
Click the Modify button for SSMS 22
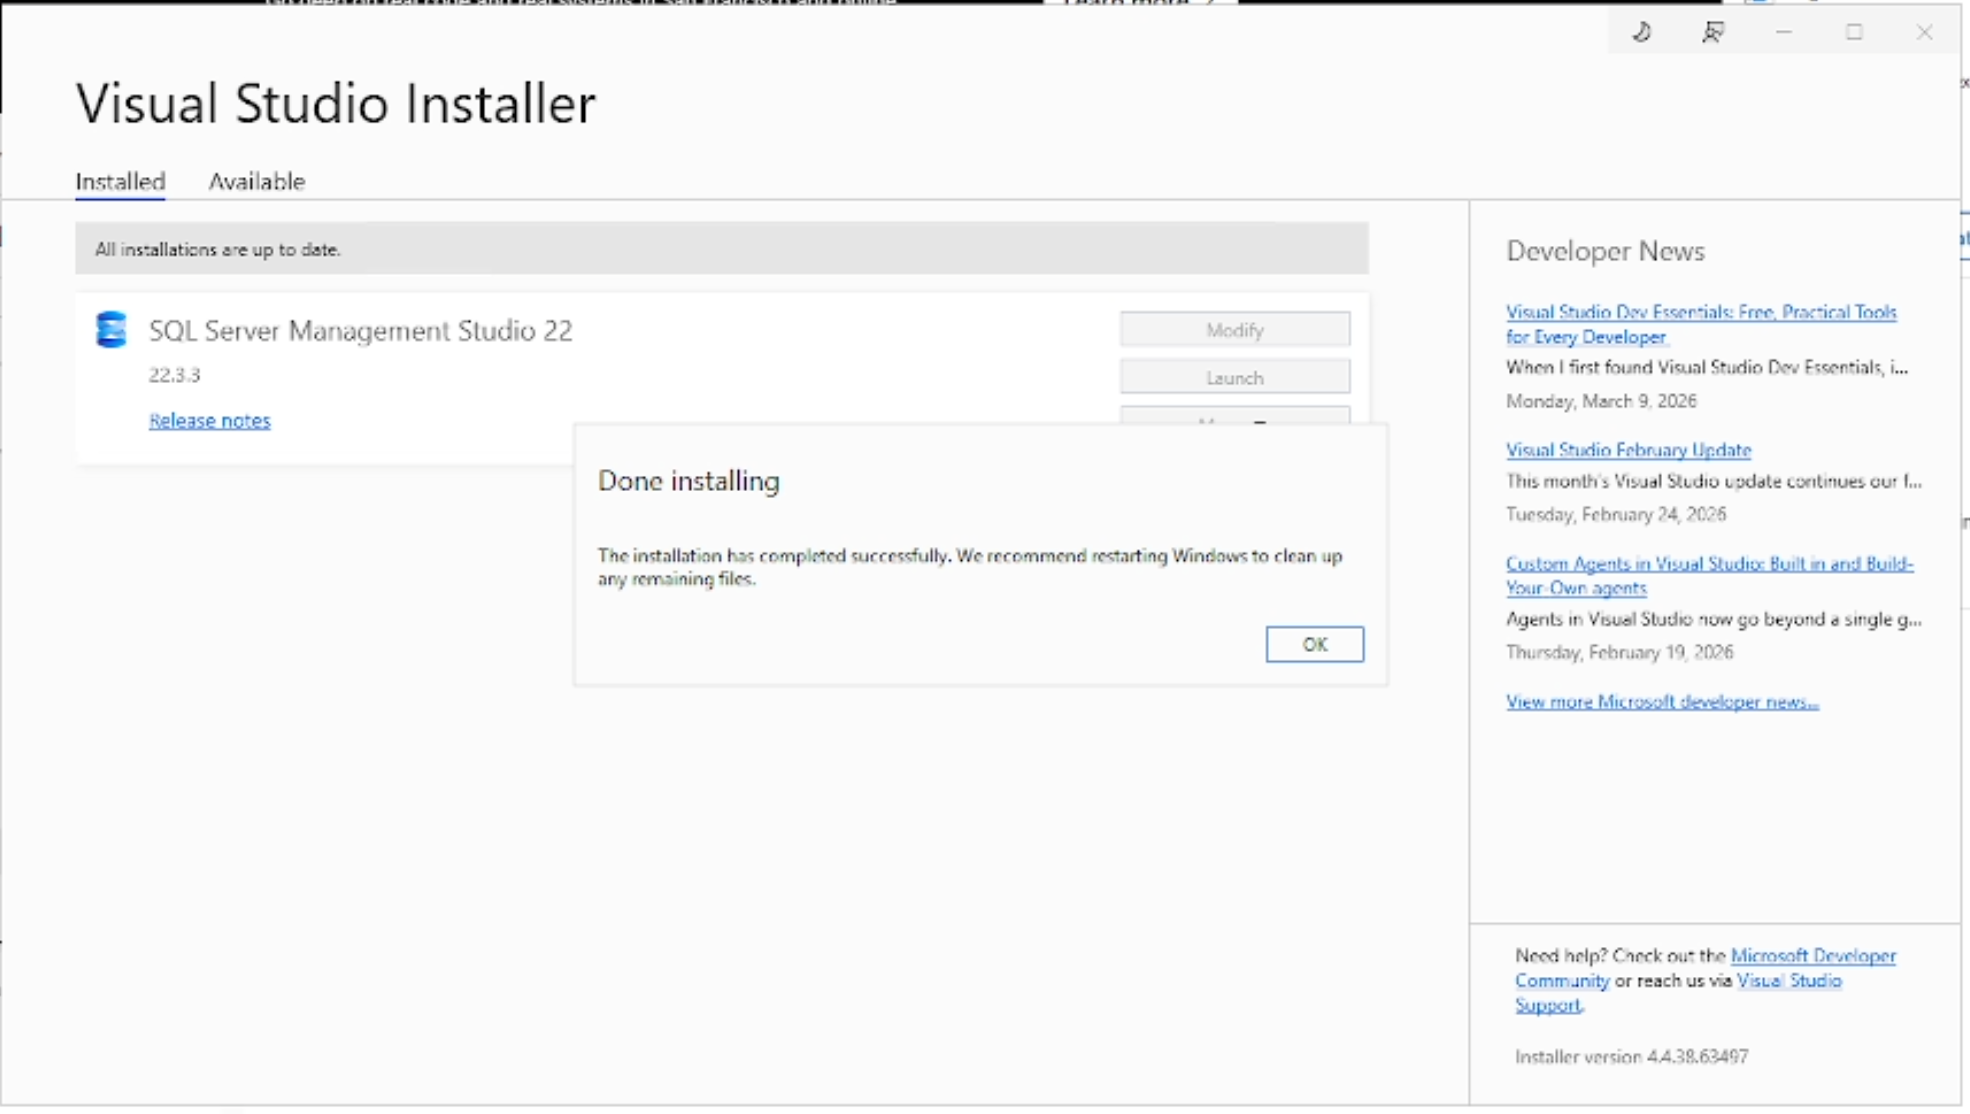[1234, 329]
